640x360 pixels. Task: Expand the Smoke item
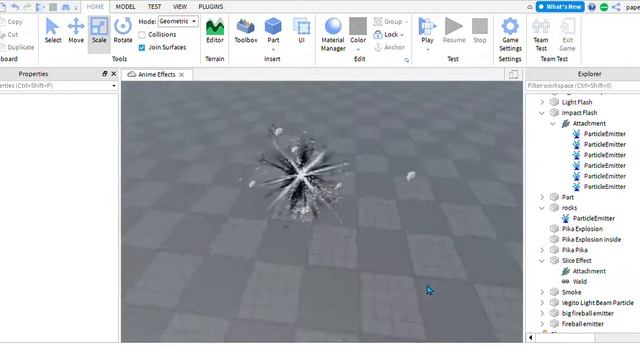542,292
